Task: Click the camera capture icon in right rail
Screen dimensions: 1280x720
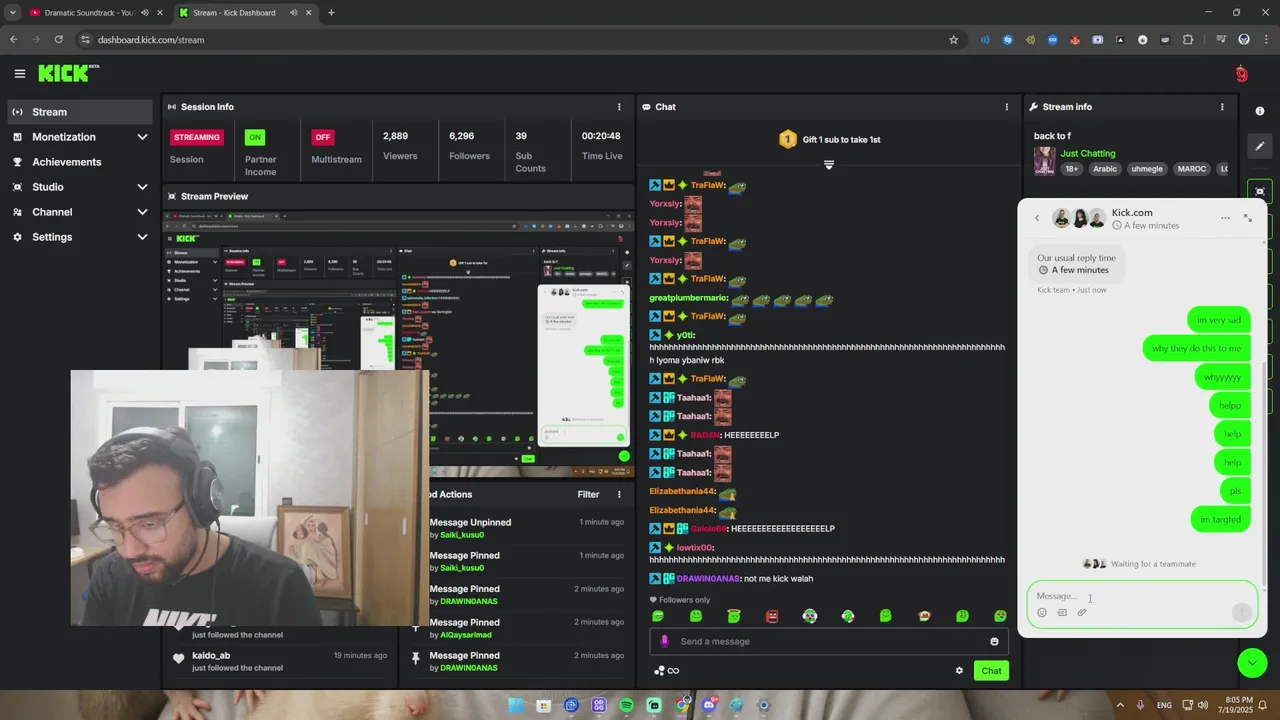Action: point(1260,191)
